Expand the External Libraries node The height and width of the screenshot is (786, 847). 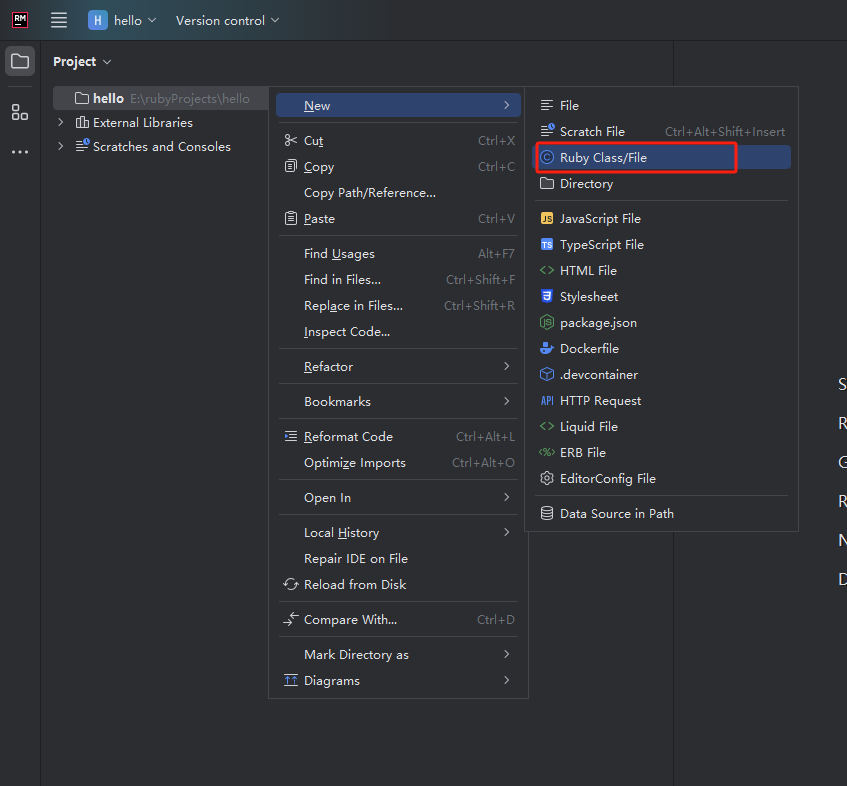click(x=60, y=123)
